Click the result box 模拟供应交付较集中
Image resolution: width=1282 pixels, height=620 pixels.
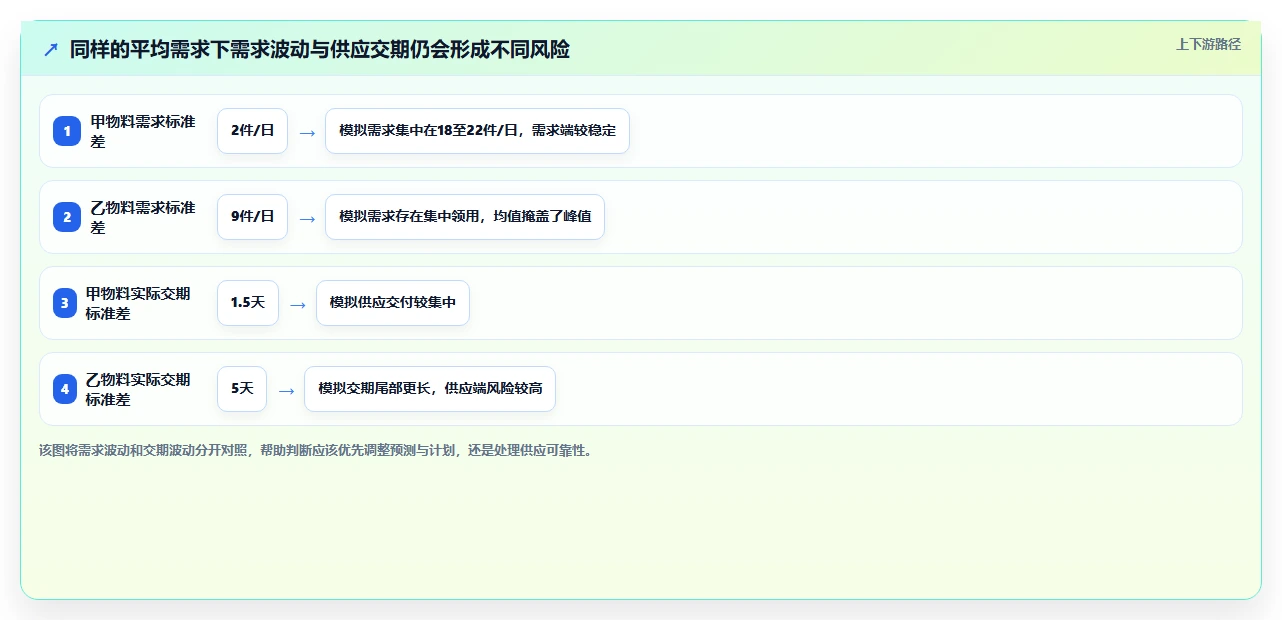pos(393,303)
